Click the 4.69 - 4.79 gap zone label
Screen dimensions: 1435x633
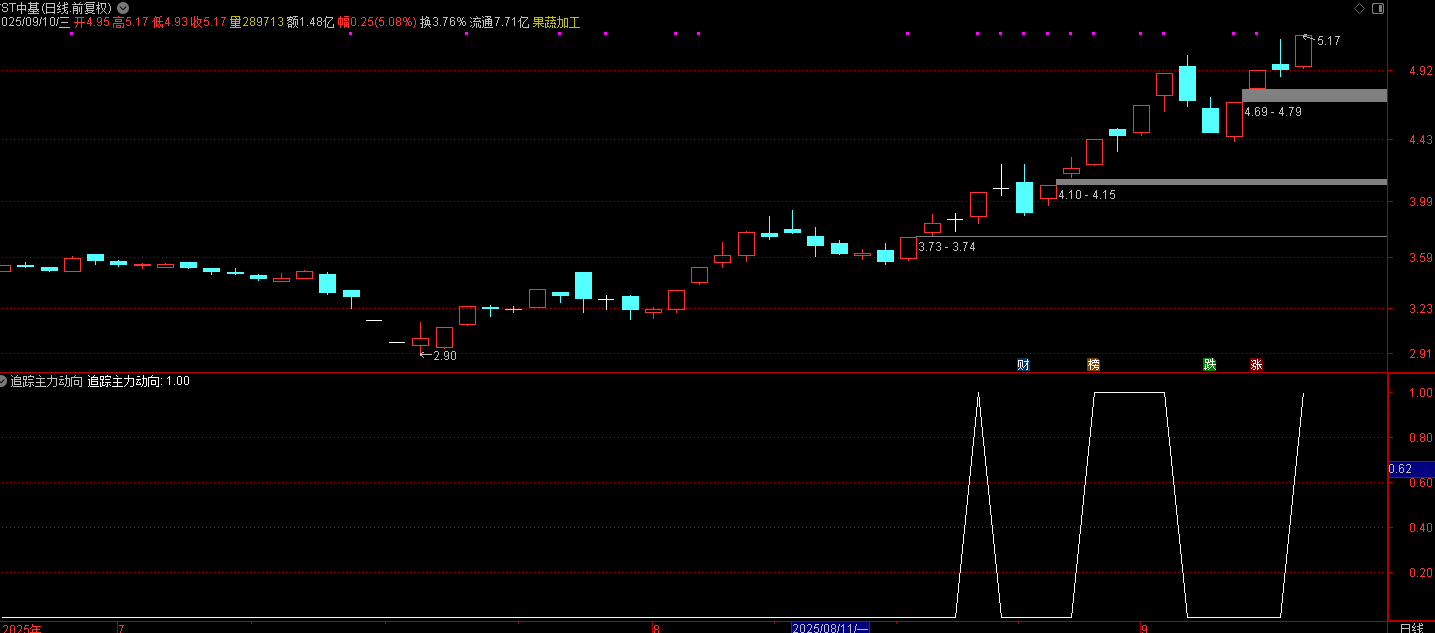point(1272,112)
